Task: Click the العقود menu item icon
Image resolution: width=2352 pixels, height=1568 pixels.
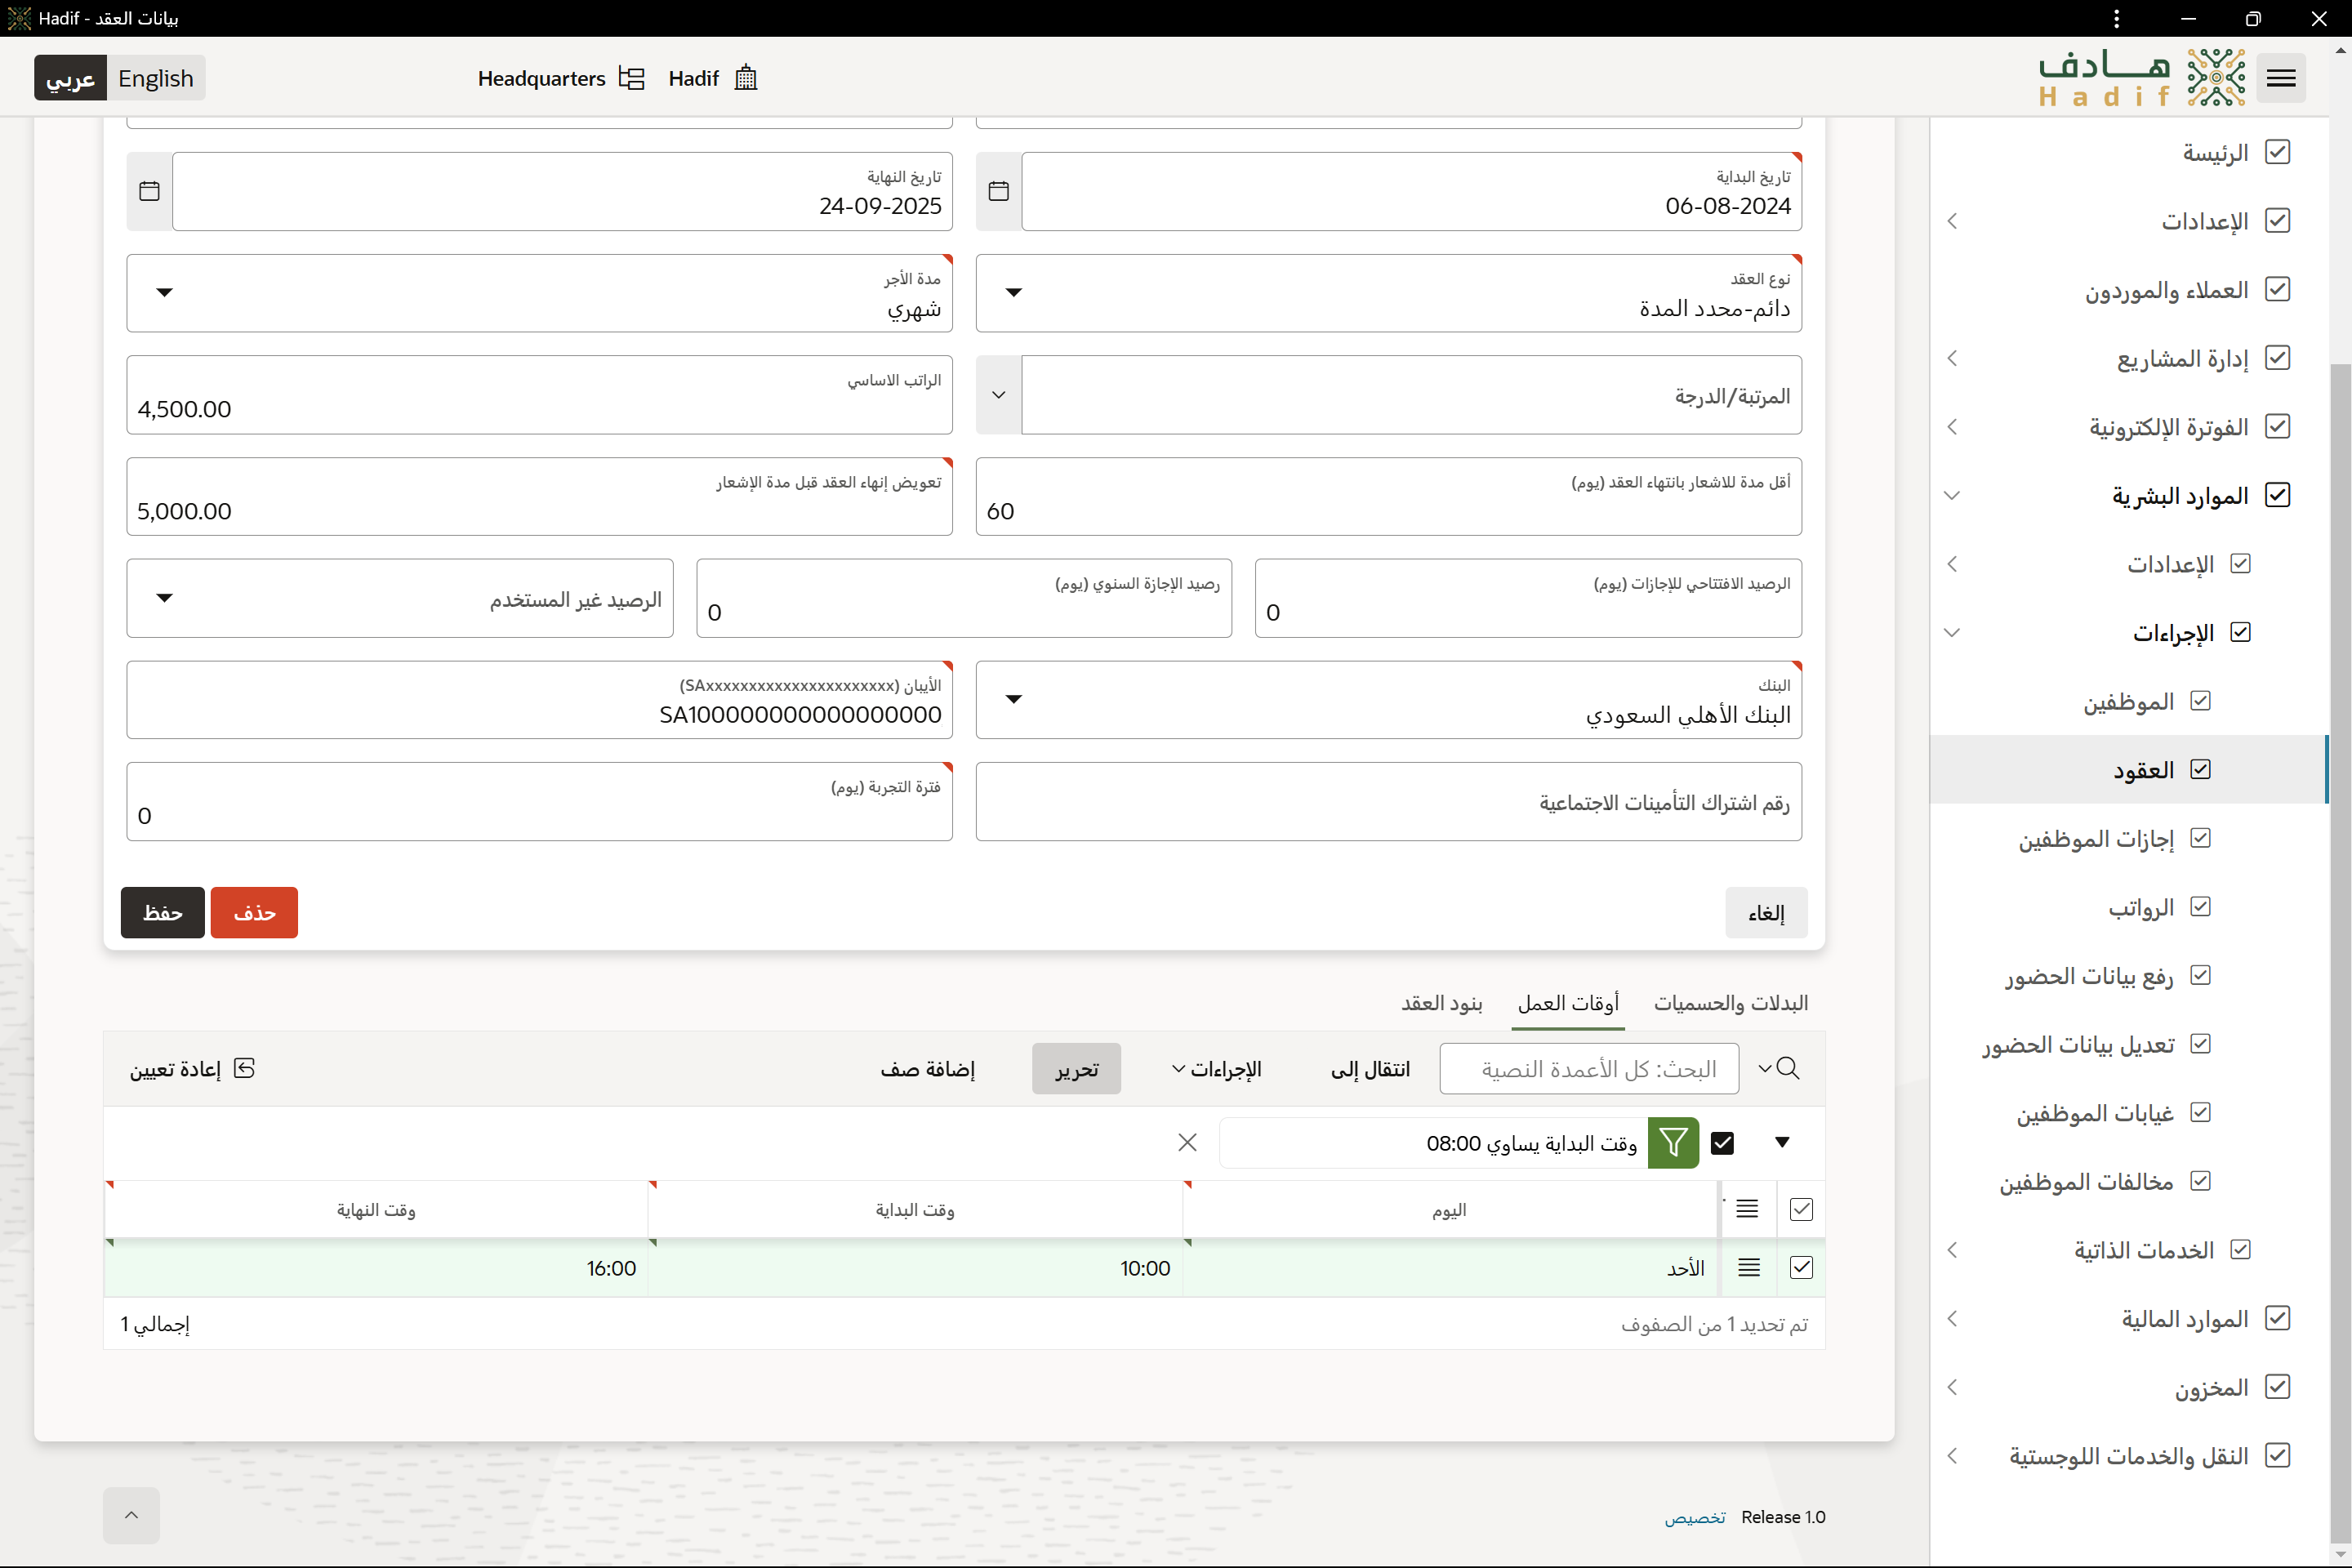Action: tap(2200, 769)
